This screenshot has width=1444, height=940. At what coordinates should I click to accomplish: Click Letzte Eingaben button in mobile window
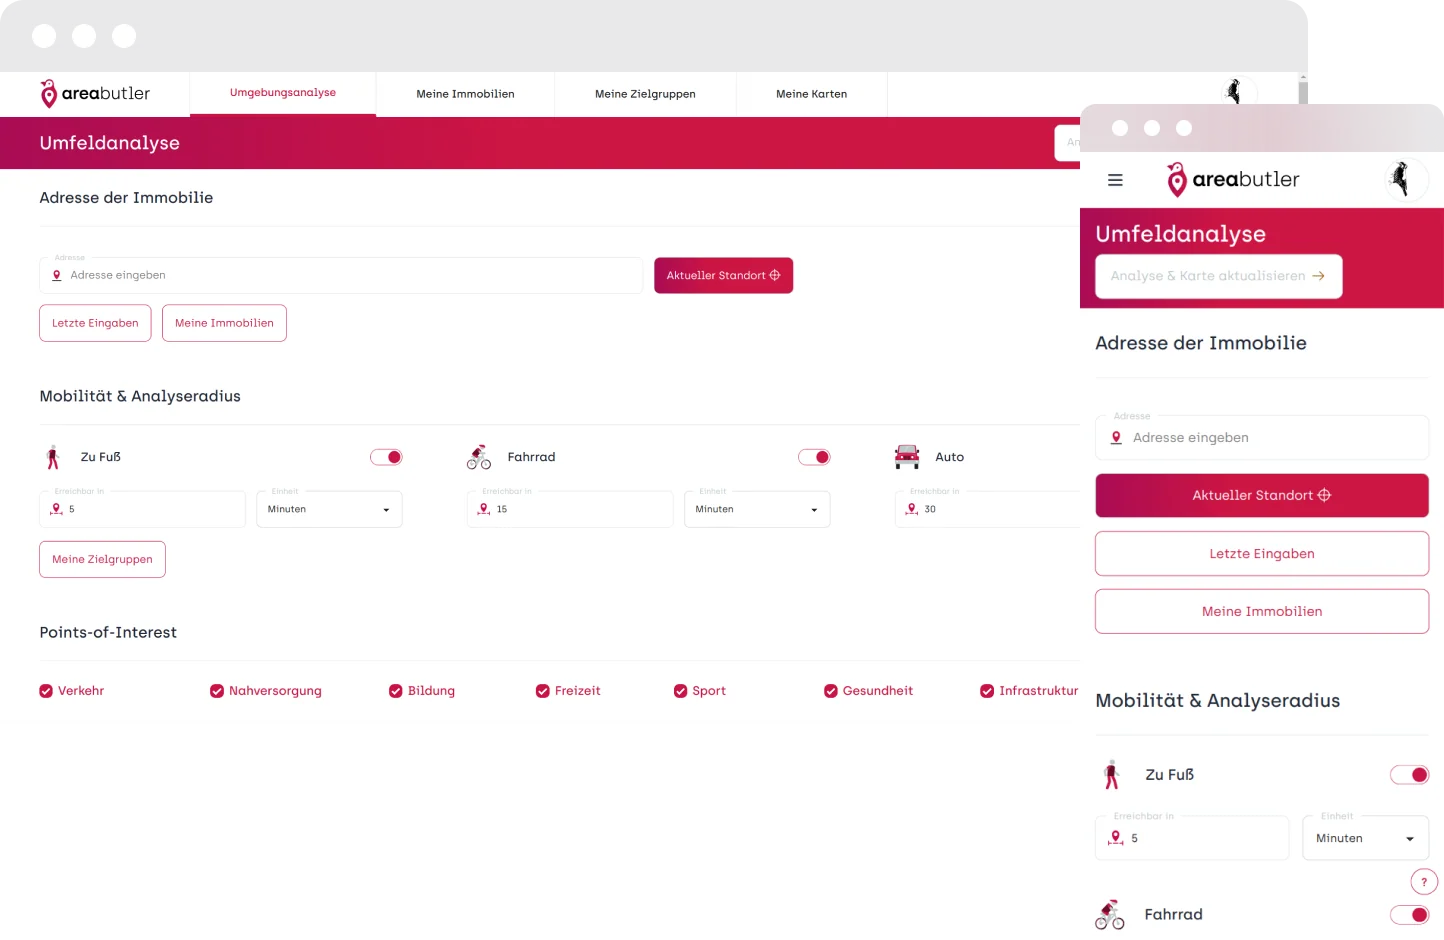[1262, 553]
